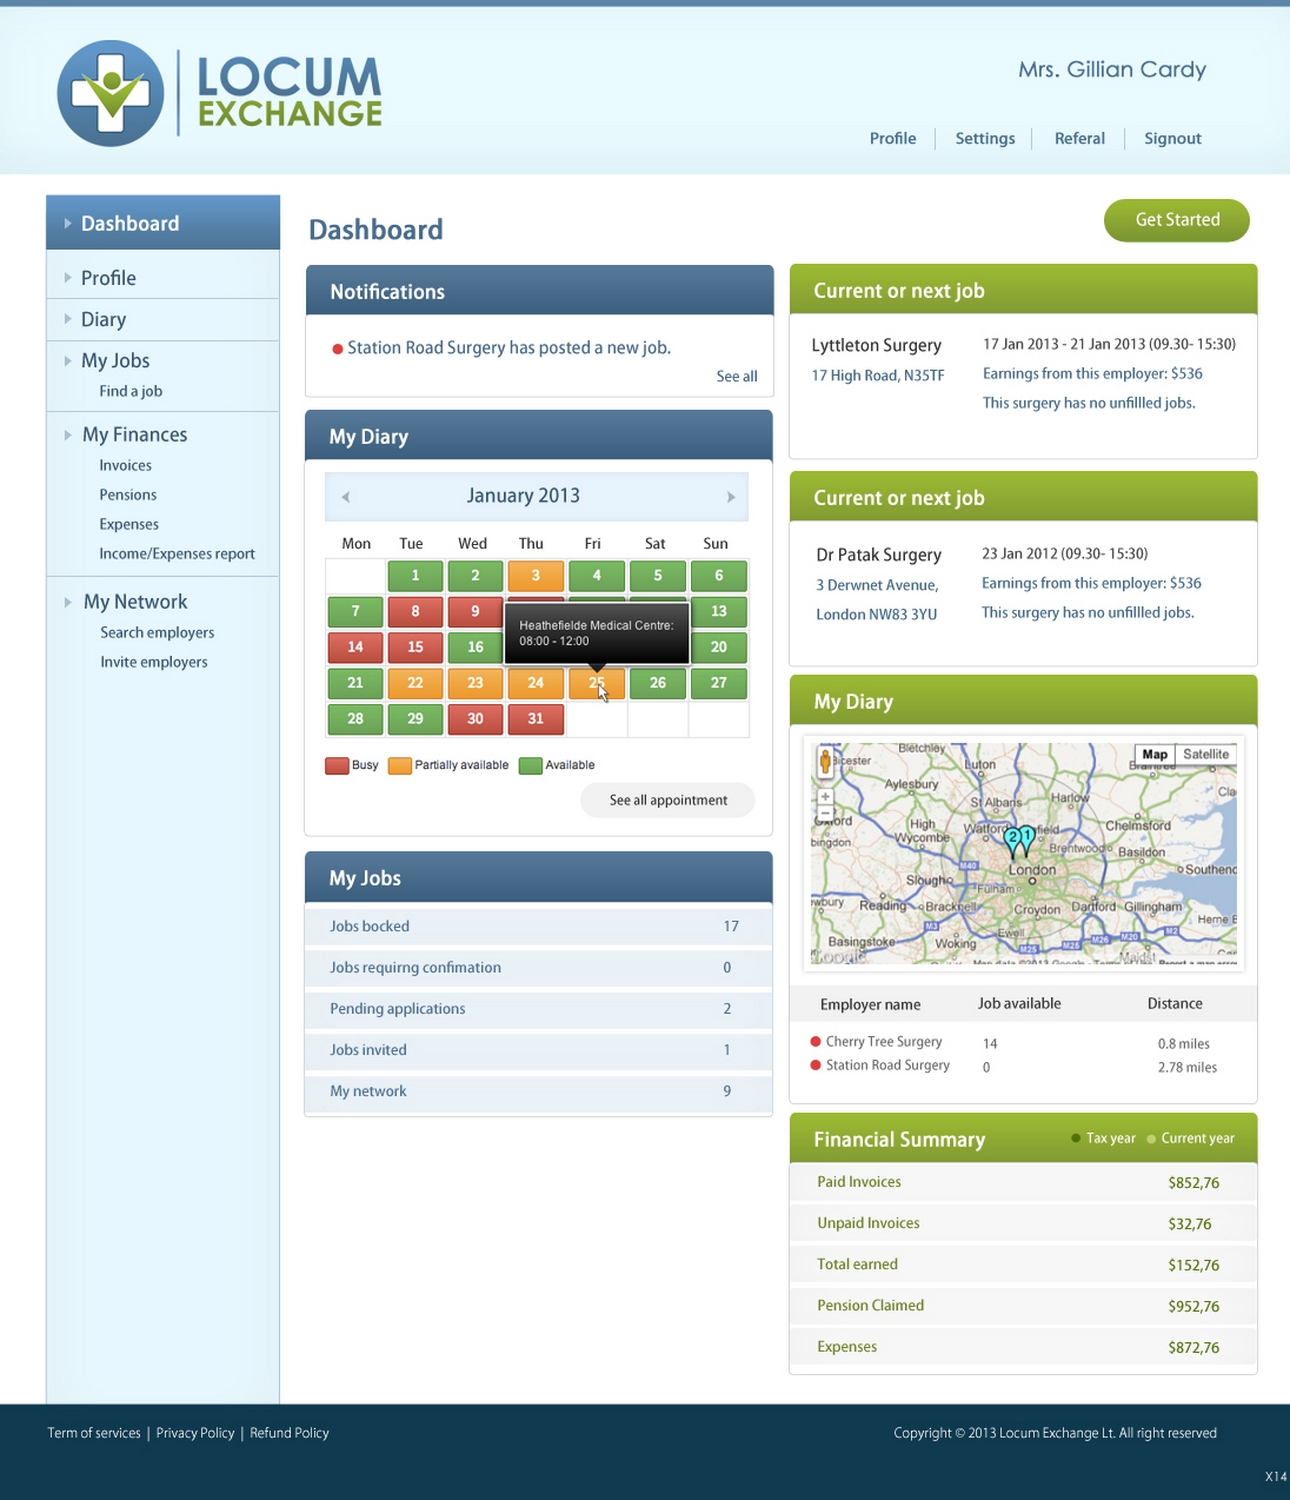Select January 30 on the calendar
This screenshot has width=1290, height=1500.
pos(475,719)
